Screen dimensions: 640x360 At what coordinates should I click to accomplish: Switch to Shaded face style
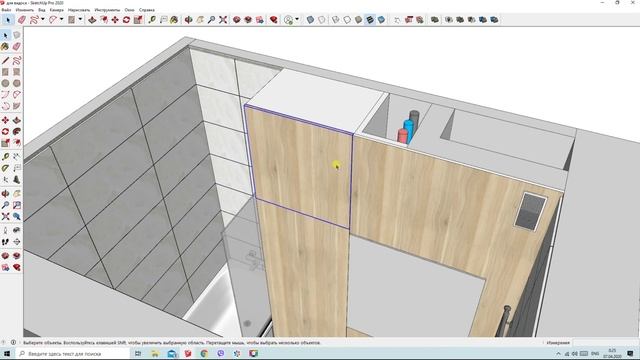tap(358, 20)
